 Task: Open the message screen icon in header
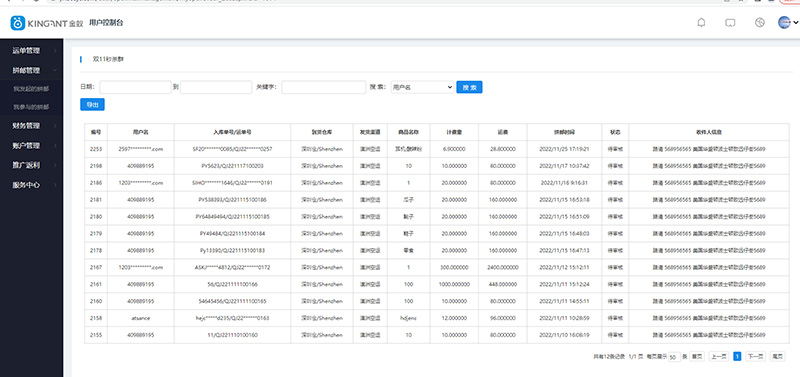tap(730, 23)
